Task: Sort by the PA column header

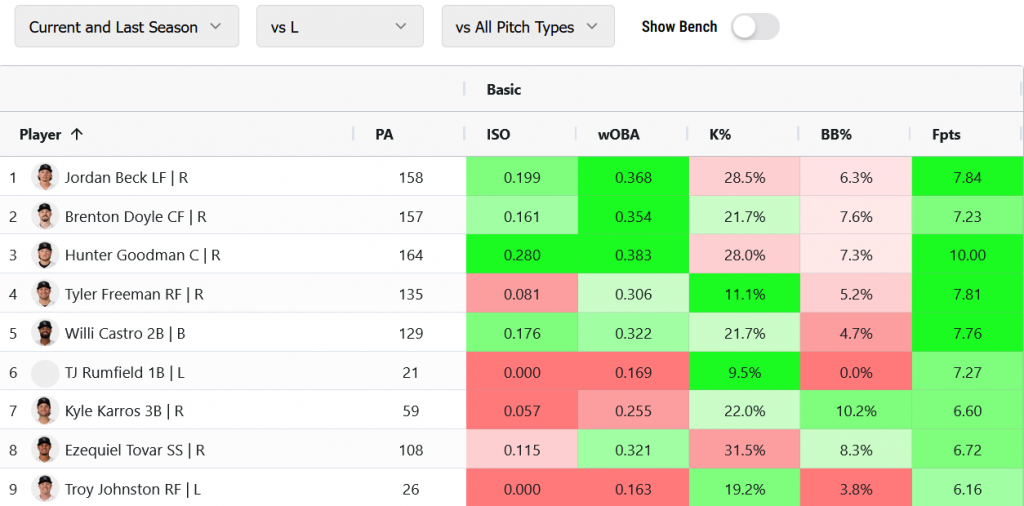Action: click(x=384, y=134)
